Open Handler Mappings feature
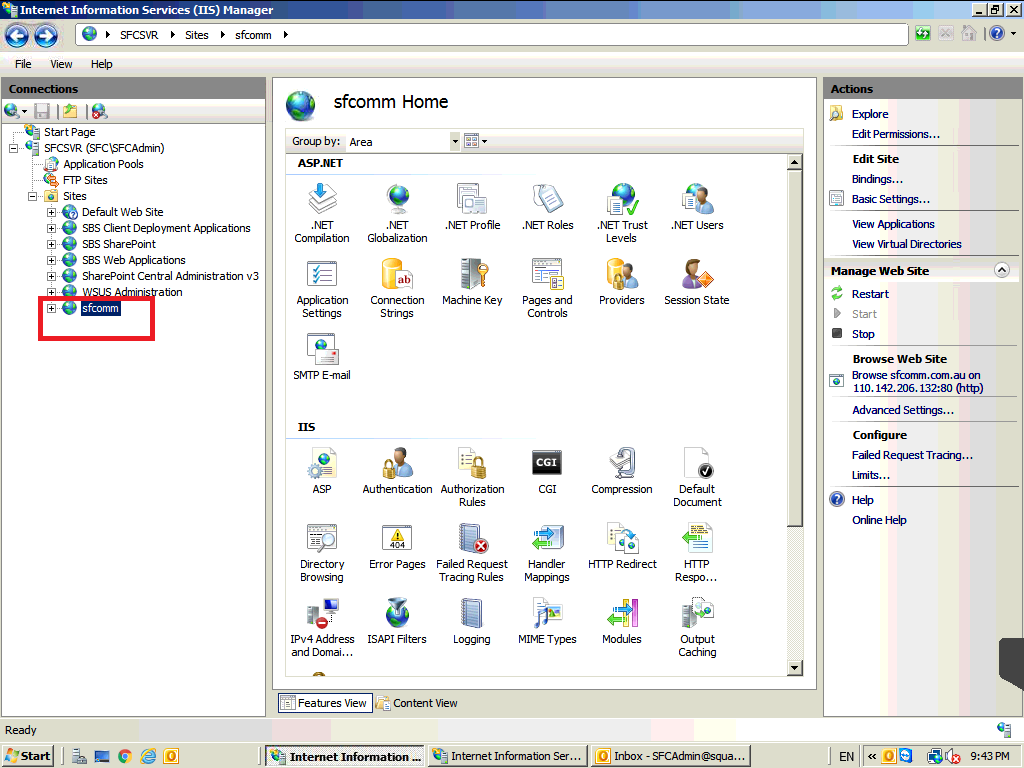Viewport: 1024px width, 768px height. click(x=547, y=552)
